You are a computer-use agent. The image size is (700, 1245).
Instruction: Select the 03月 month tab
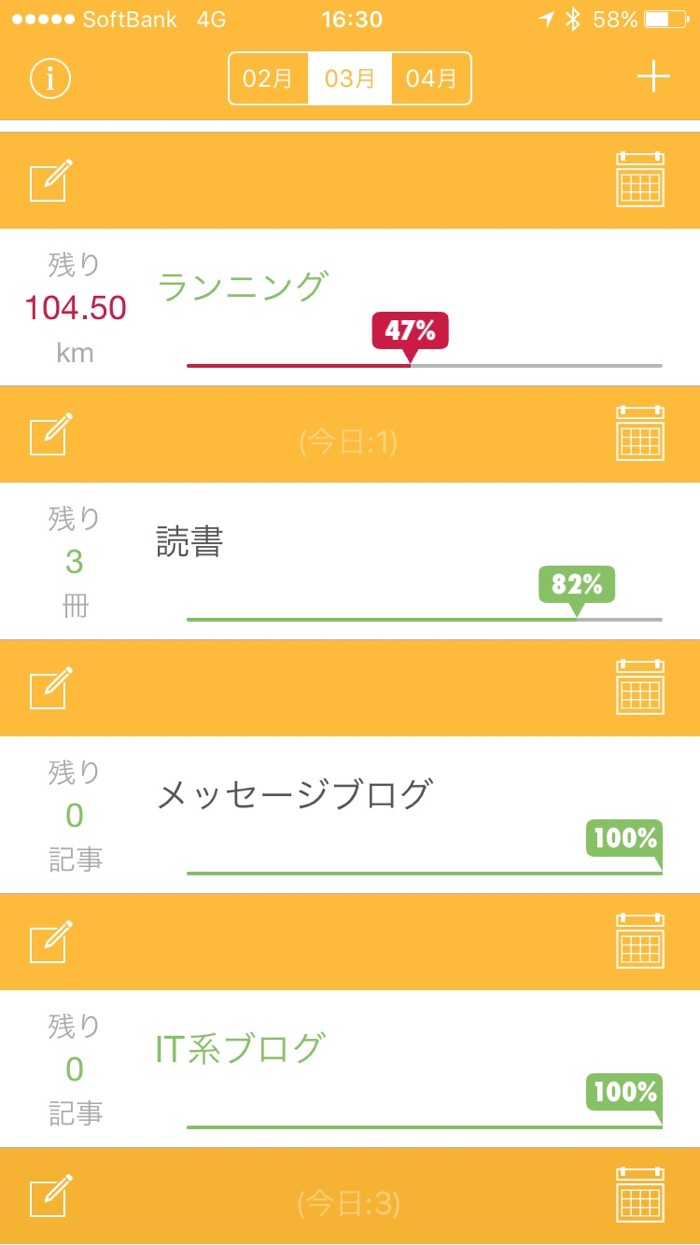(x=350, y=78)
